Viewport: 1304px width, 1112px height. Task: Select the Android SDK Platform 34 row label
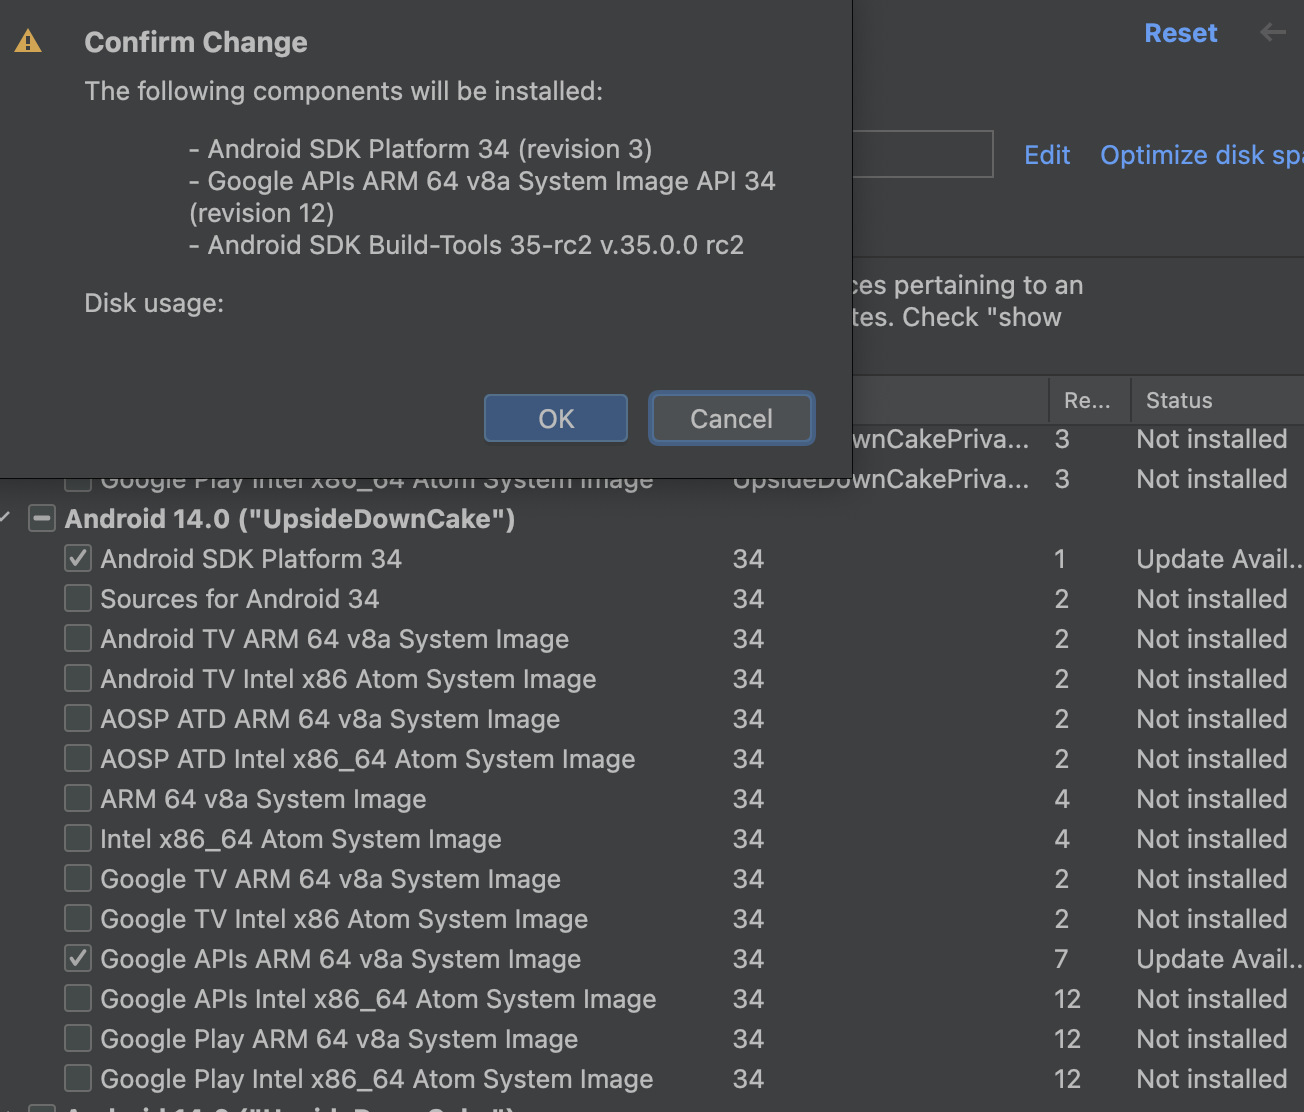[x=251, y=559]
